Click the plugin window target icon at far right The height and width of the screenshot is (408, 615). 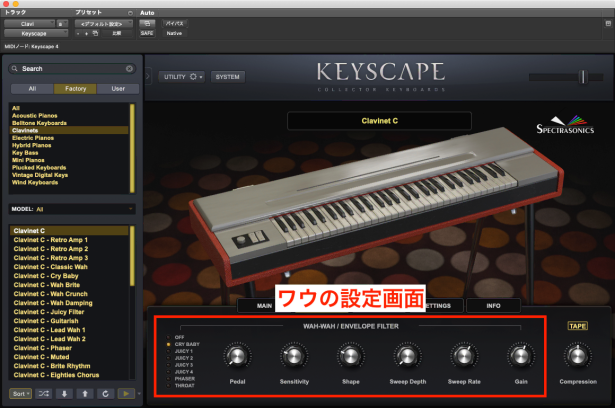pos(608,24)
